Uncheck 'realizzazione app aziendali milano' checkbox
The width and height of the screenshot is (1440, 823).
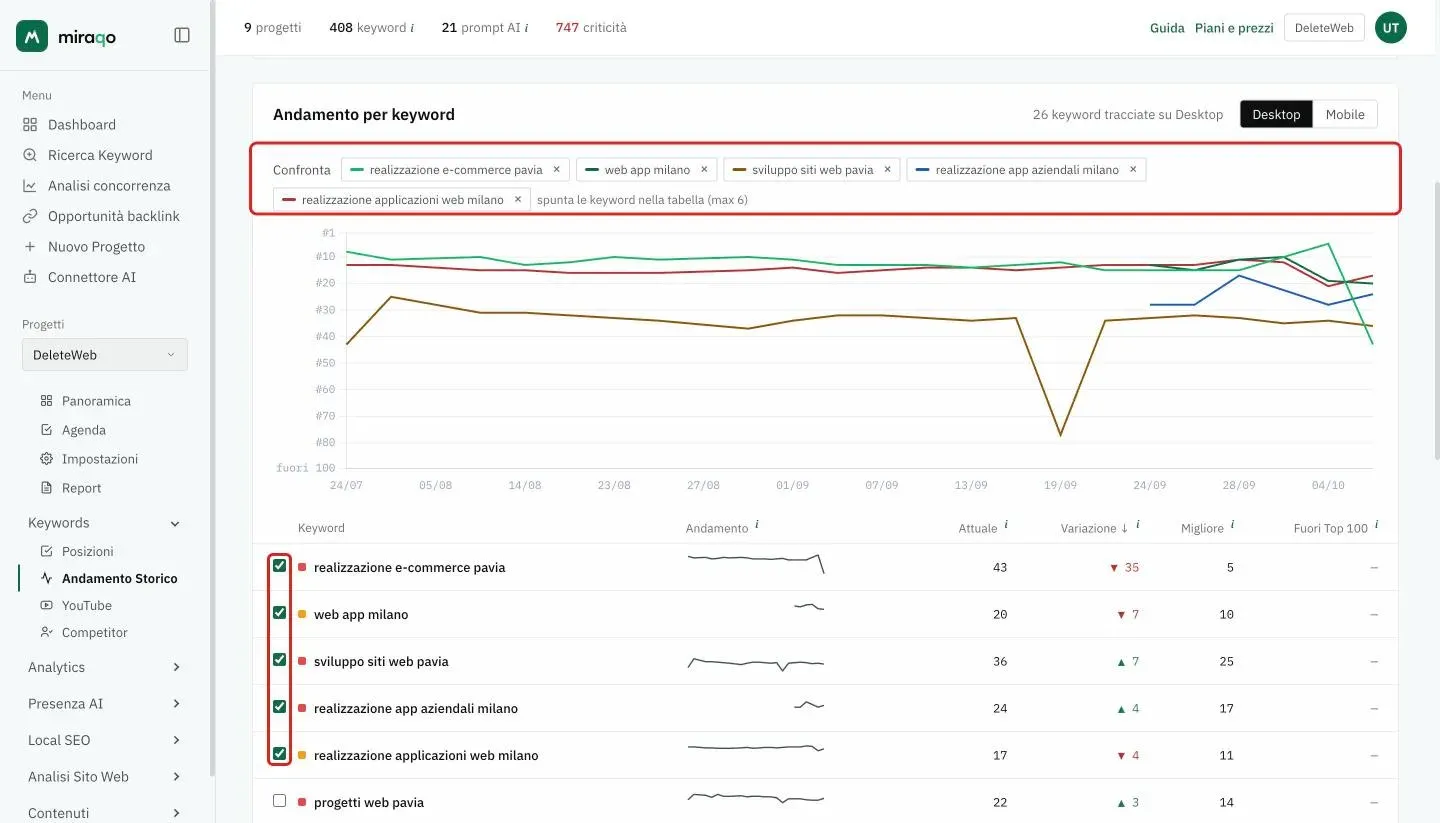pyautogui.click(x=280, y=707)
